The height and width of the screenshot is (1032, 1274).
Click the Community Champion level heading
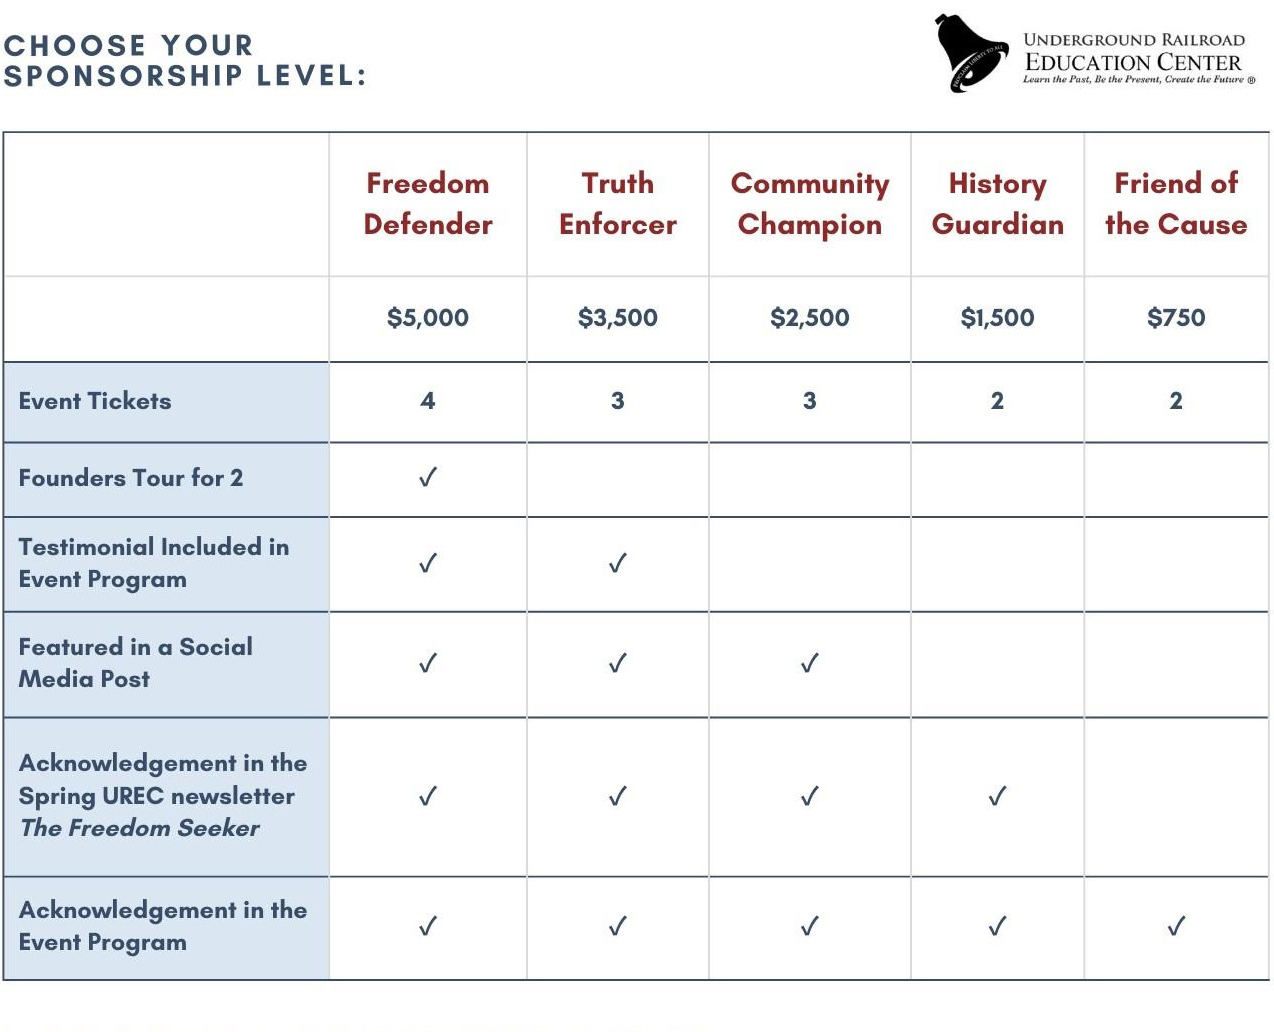(810, 204)
